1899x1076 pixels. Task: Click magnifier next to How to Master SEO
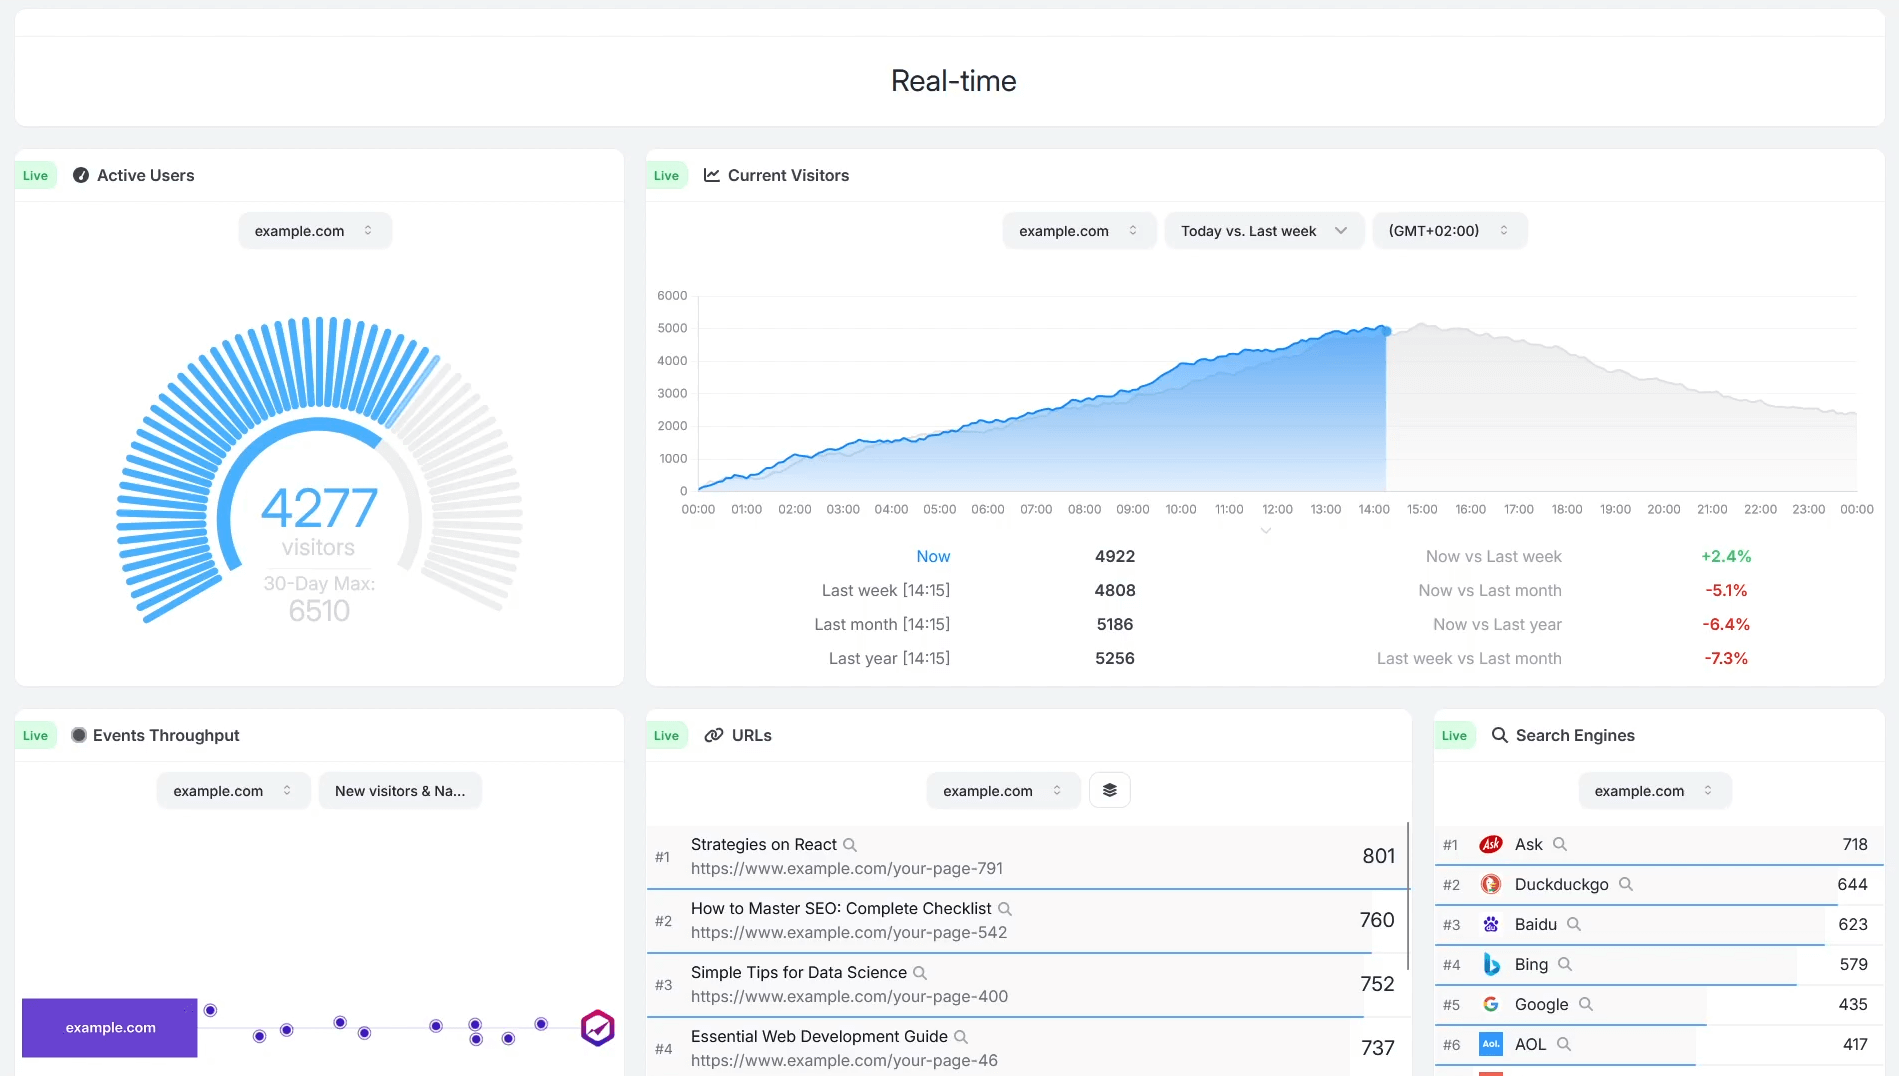1005,909
